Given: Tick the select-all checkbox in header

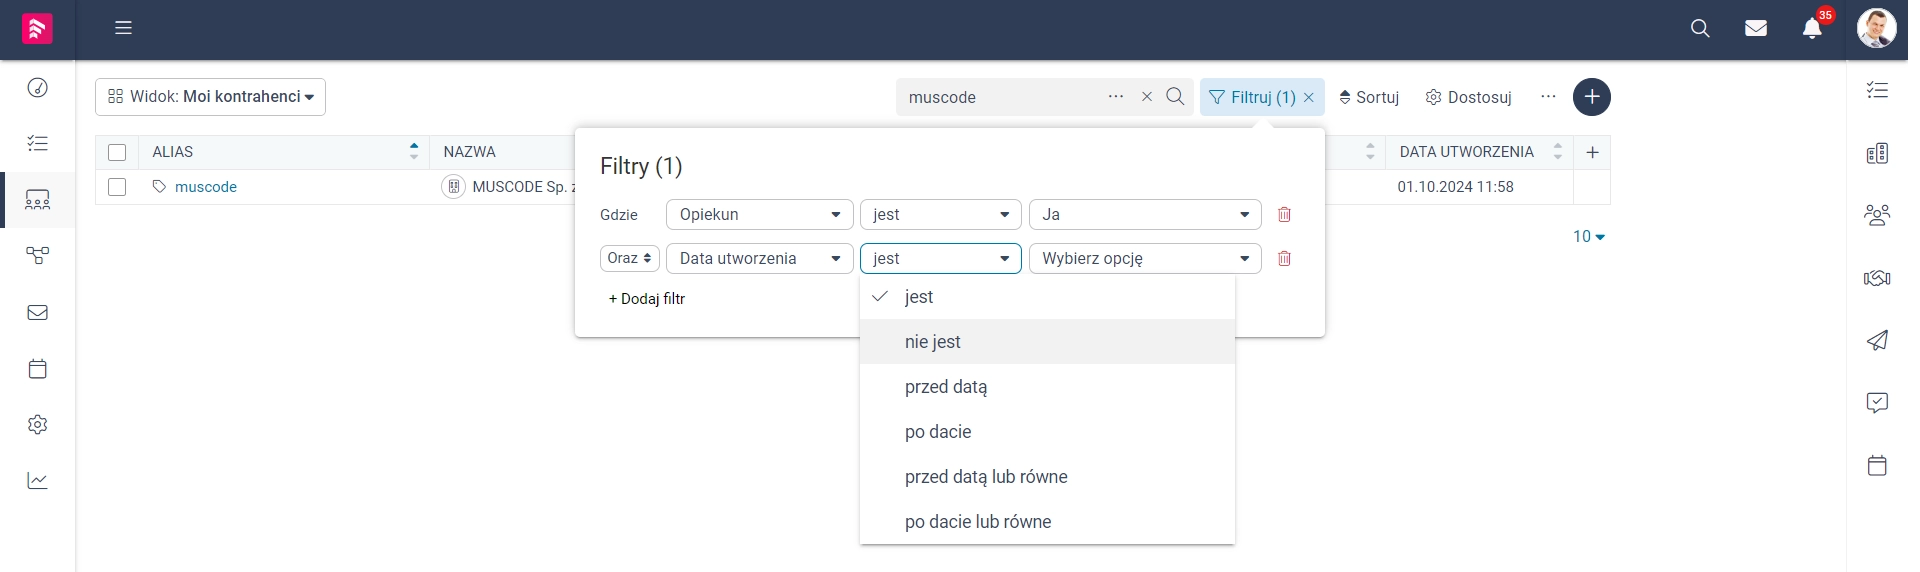Looking at the screenshot, I should point(117,152).
